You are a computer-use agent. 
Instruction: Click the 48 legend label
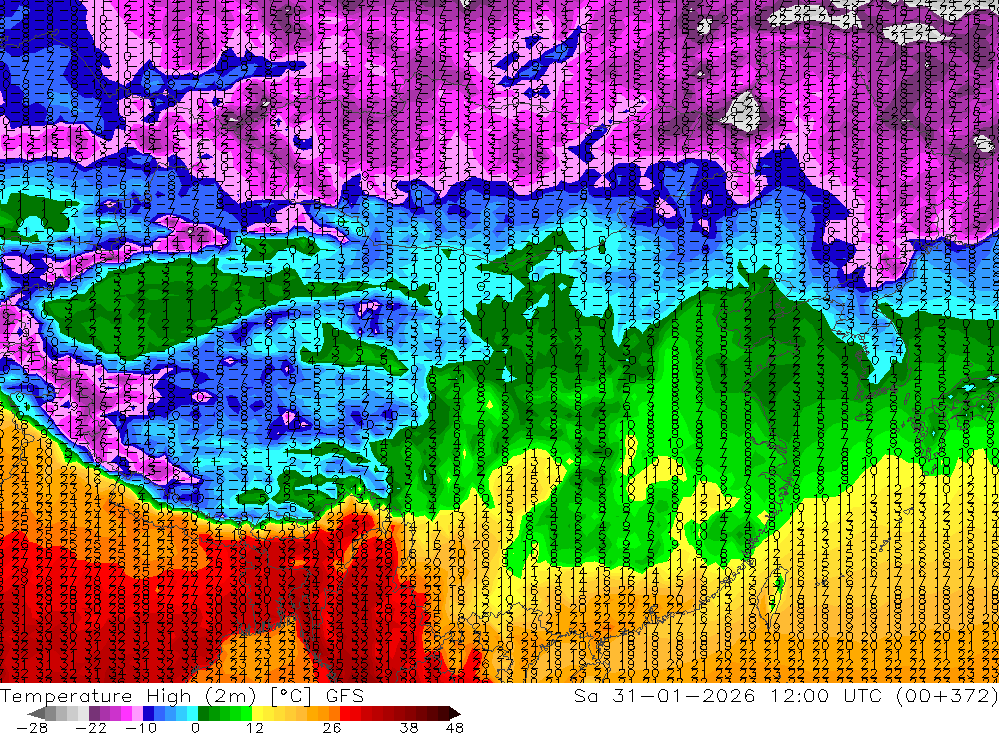(x=455, y=727)
